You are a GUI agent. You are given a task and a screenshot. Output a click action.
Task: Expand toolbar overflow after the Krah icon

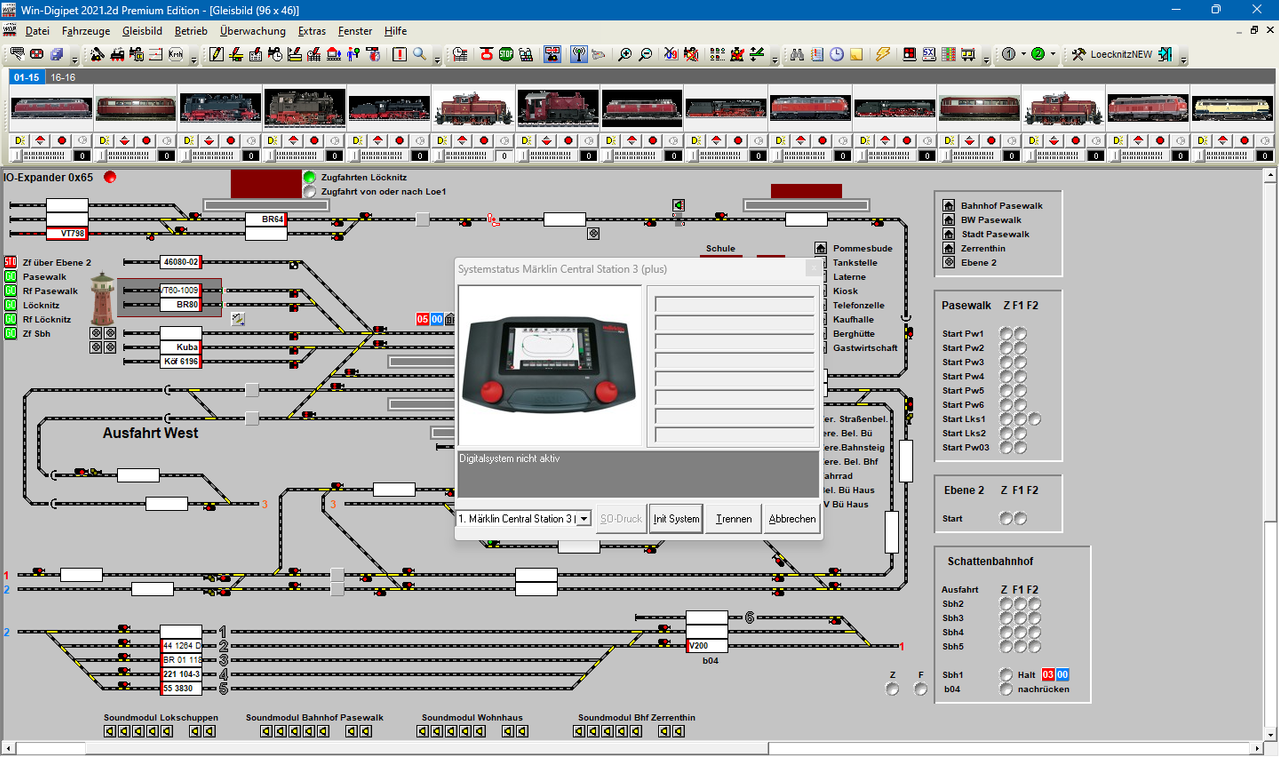coord(193,58)
